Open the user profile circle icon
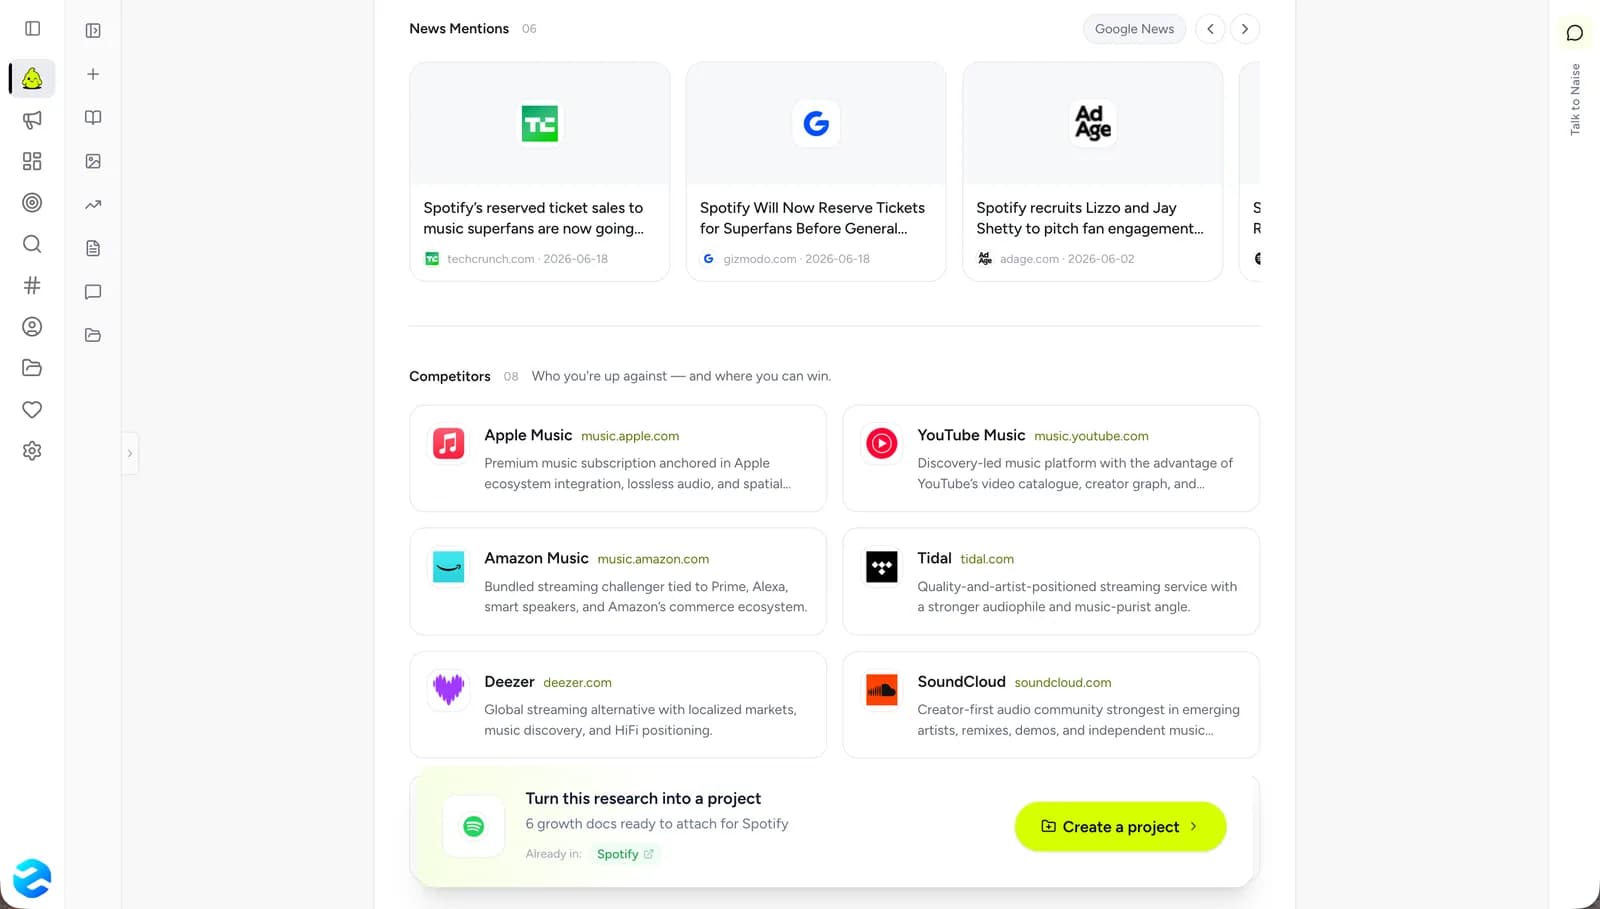This screenshot has width=1600, height=909. tap(32, 327)
